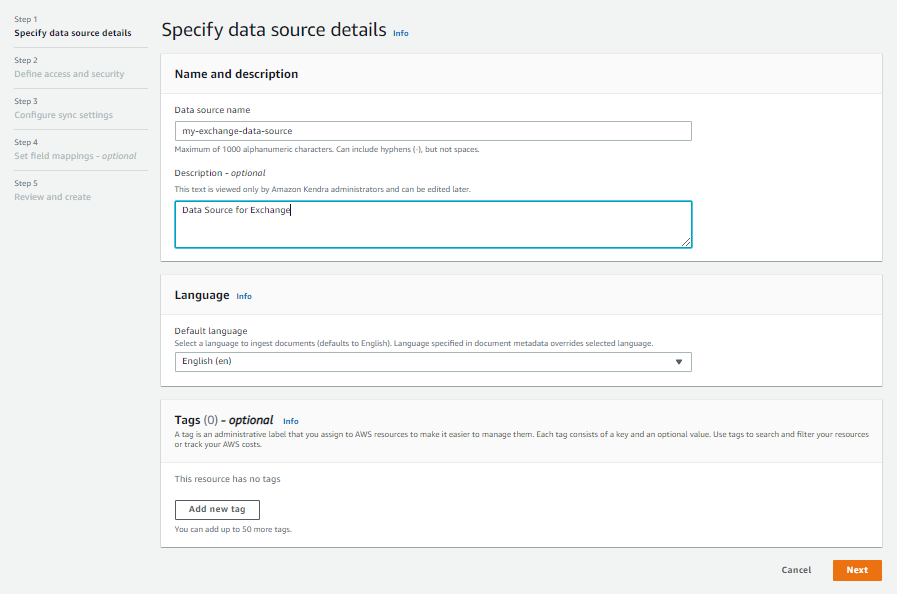Click the Default language label
The image size is (897, 594).
(210, 331)
